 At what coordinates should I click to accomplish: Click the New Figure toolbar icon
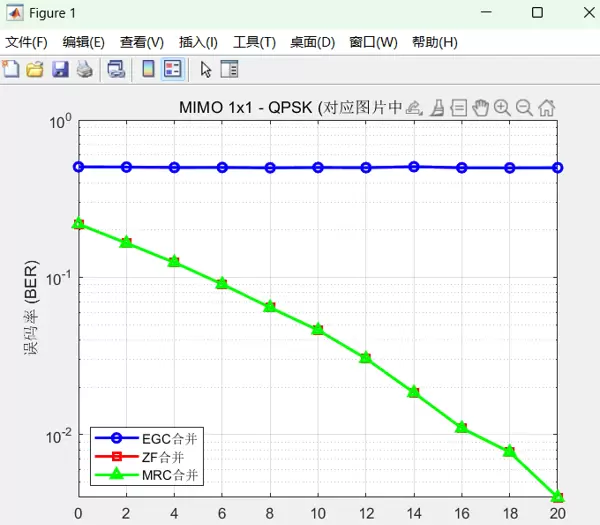(x=11, y=69)
